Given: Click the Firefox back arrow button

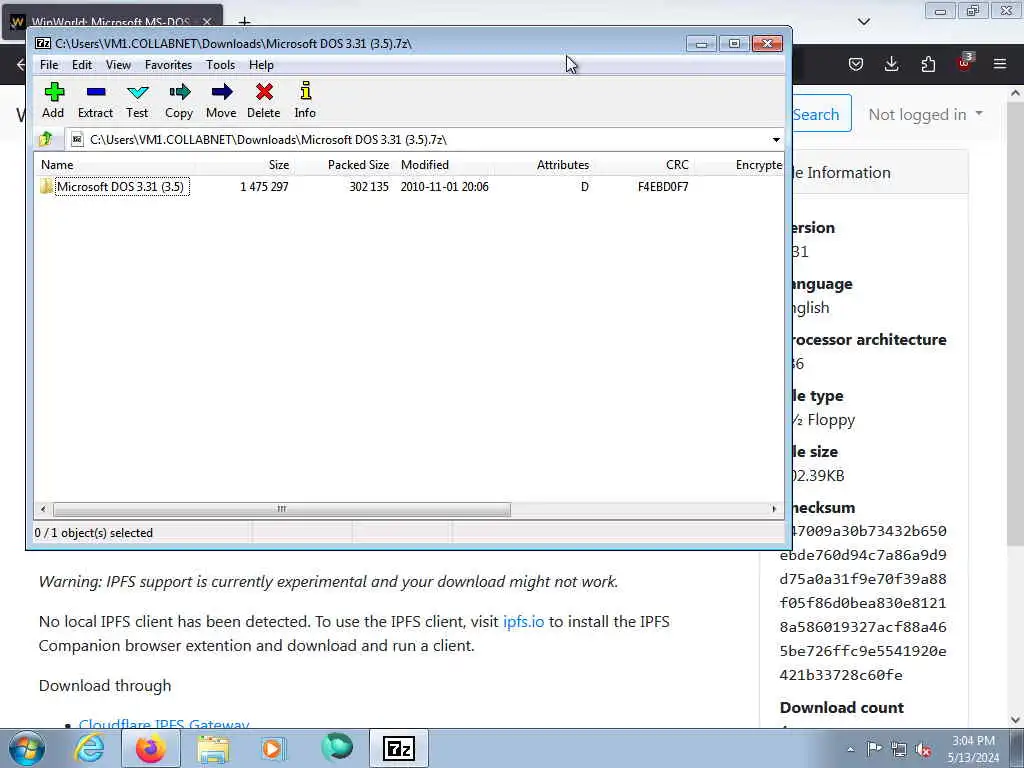Looking at the screenshot, I should pyautogui.click(x=21, y=64).
